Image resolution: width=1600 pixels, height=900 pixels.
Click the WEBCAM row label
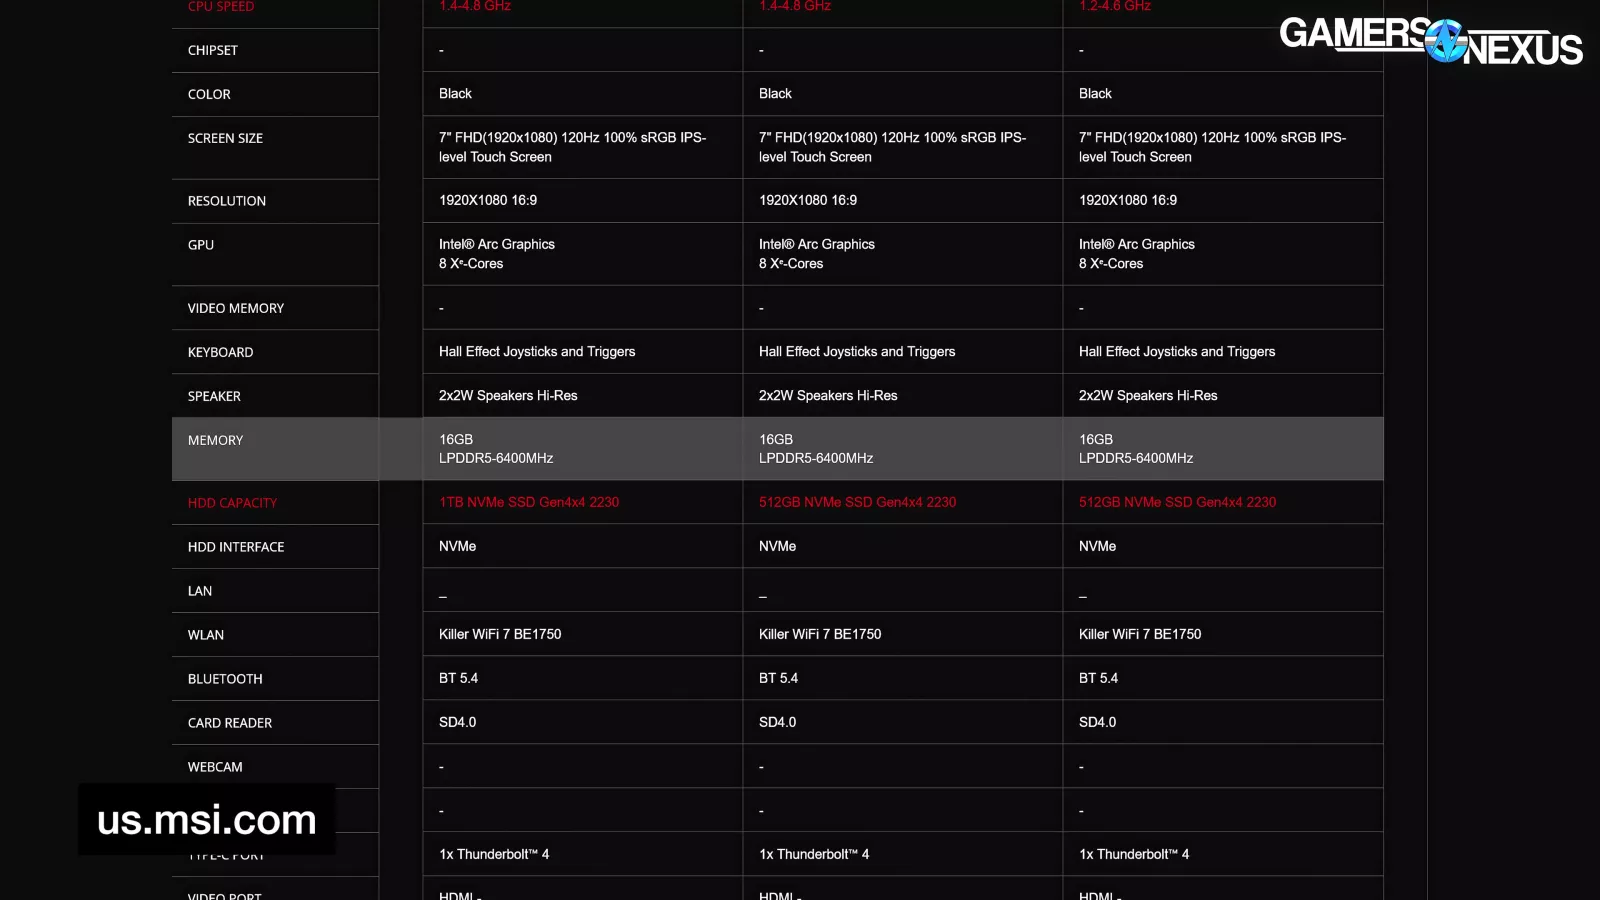pos(215,767)
